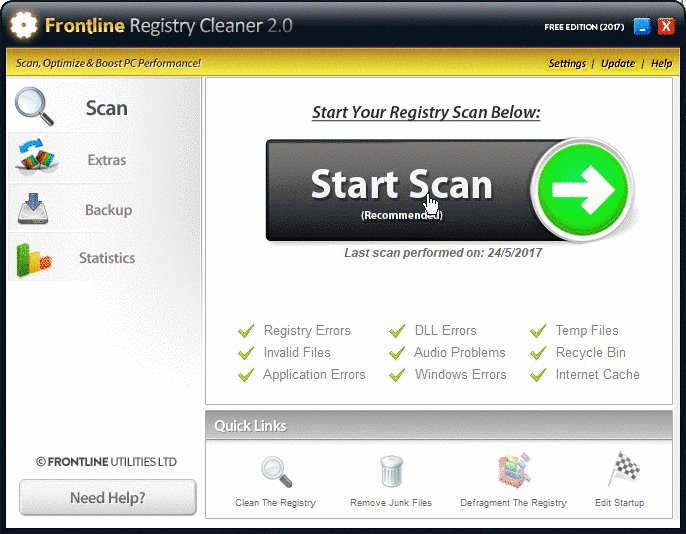This screenshot has height=534, width=686.
Task: Click the Defragment The Registry icon
Action: click(x=514, y=470)
